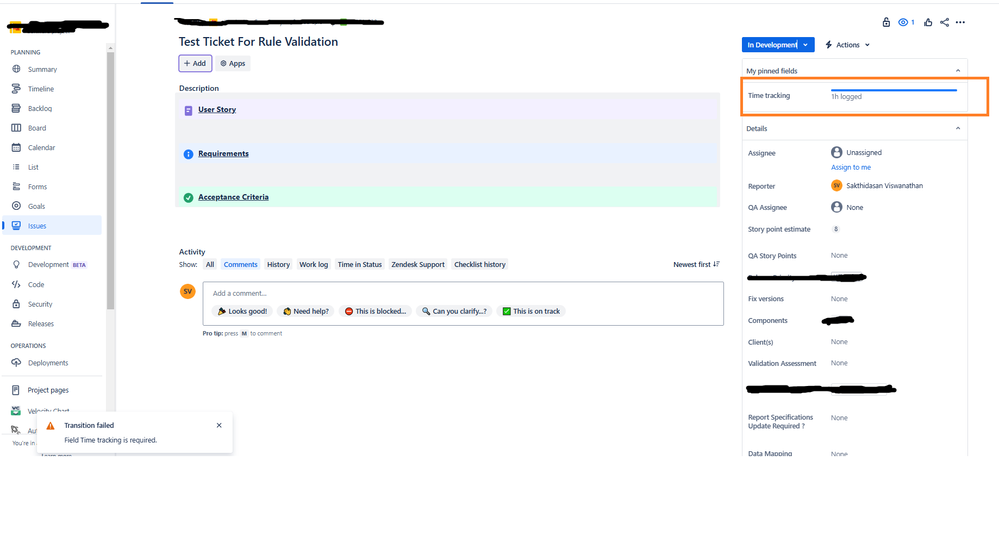Click the Security lock icon in sidebar
The height and width of the screenshot is (541, 999).
point(16,304)
